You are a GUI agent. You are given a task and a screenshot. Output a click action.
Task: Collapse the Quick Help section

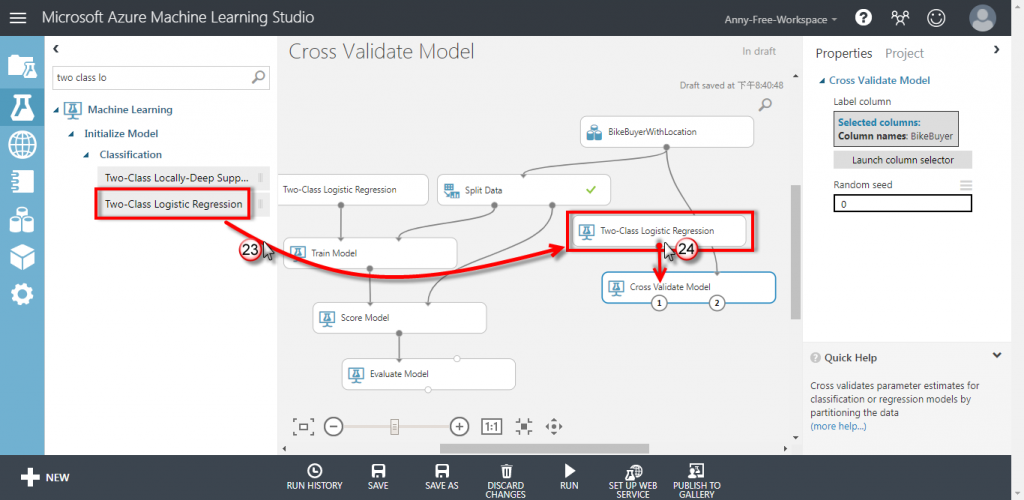pos(997,356)
